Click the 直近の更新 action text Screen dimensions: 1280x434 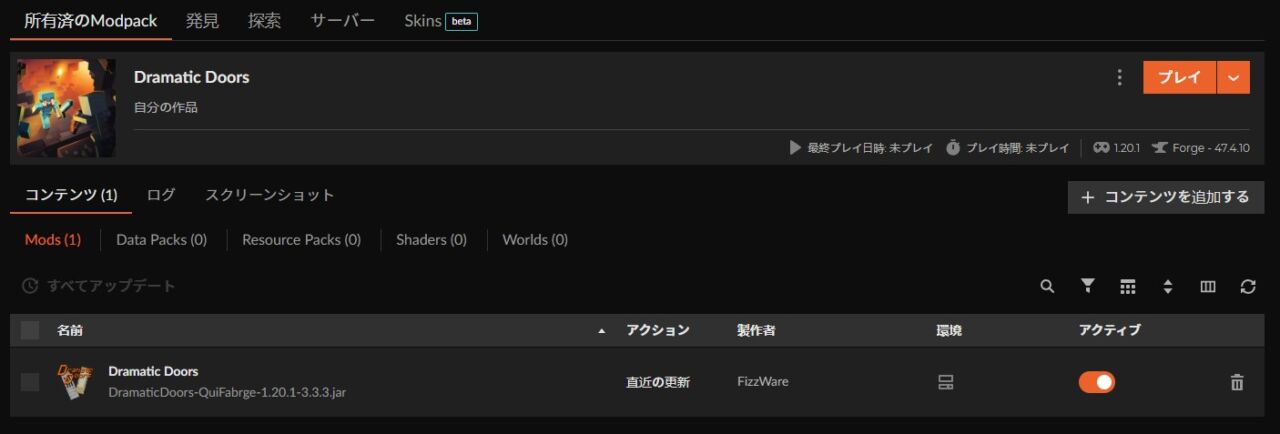[658, 382]
